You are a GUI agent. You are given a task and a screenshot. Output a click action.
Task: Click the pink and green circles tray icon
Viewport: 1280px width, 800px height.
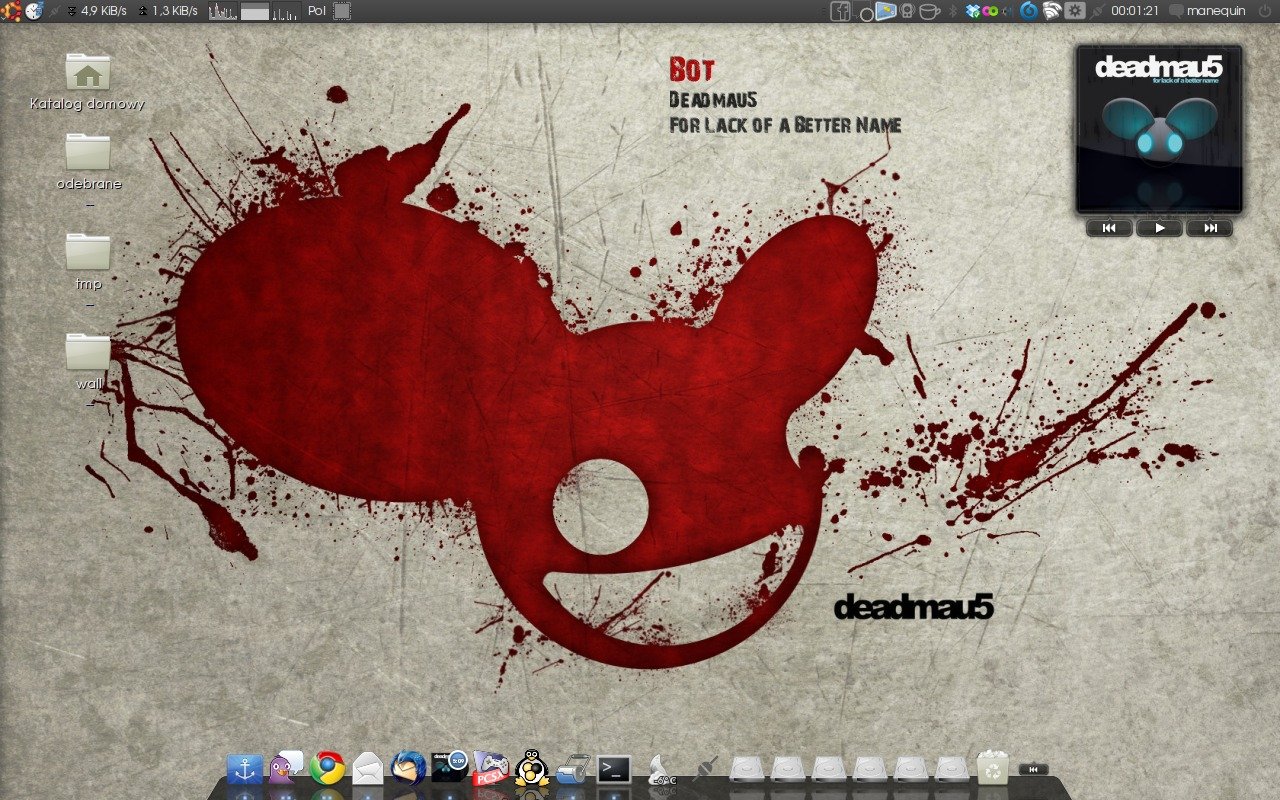click(989, 11)
